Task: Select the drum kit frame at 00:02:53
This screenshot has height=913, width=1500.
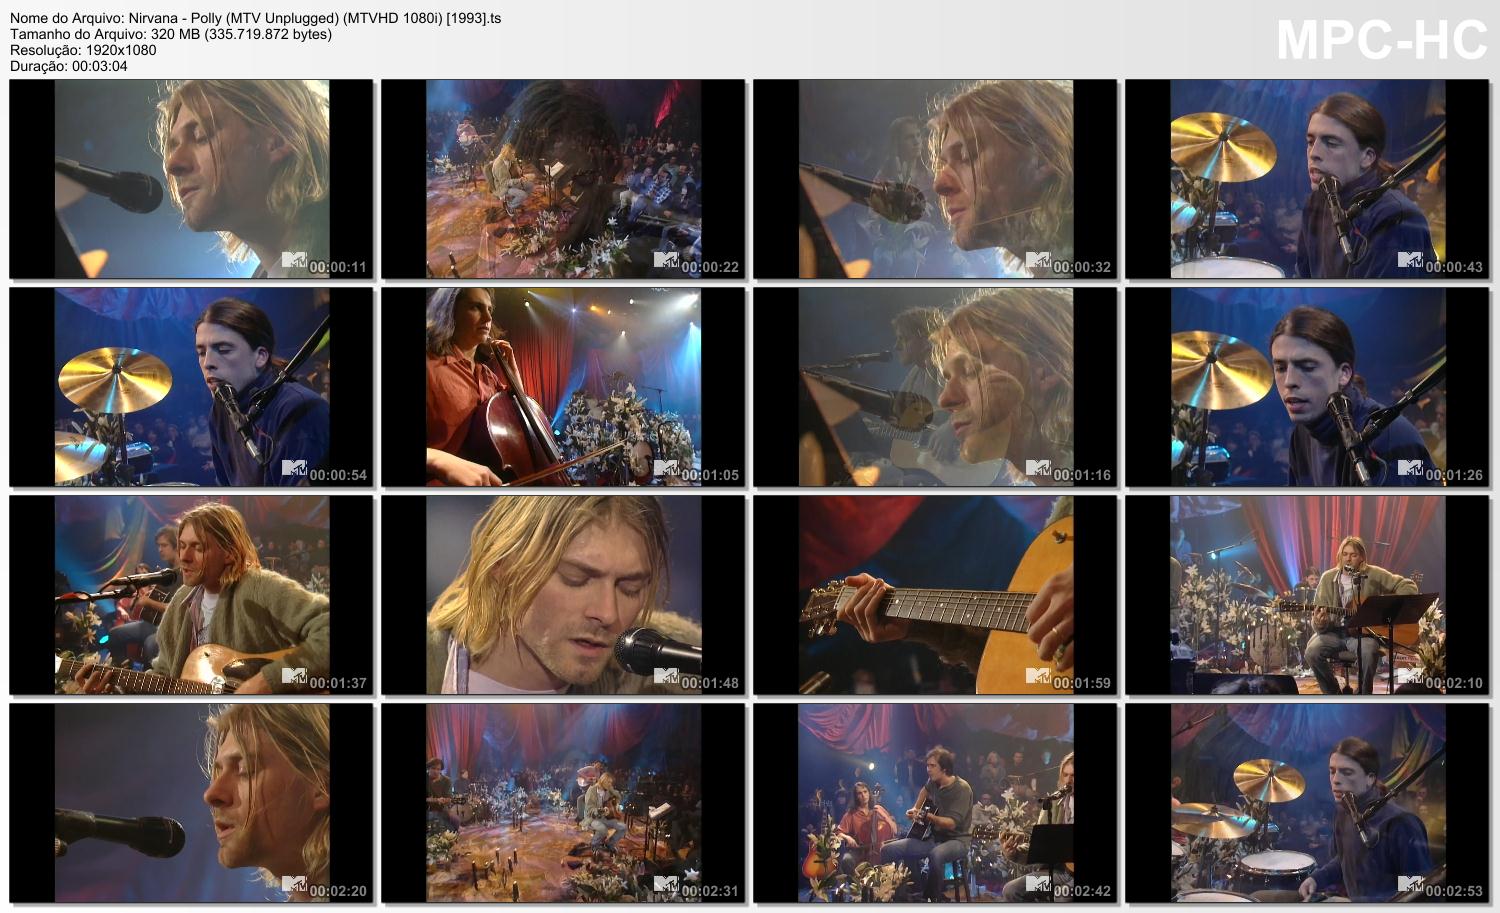Action: pyautogui.click(x=1307, y=803)
